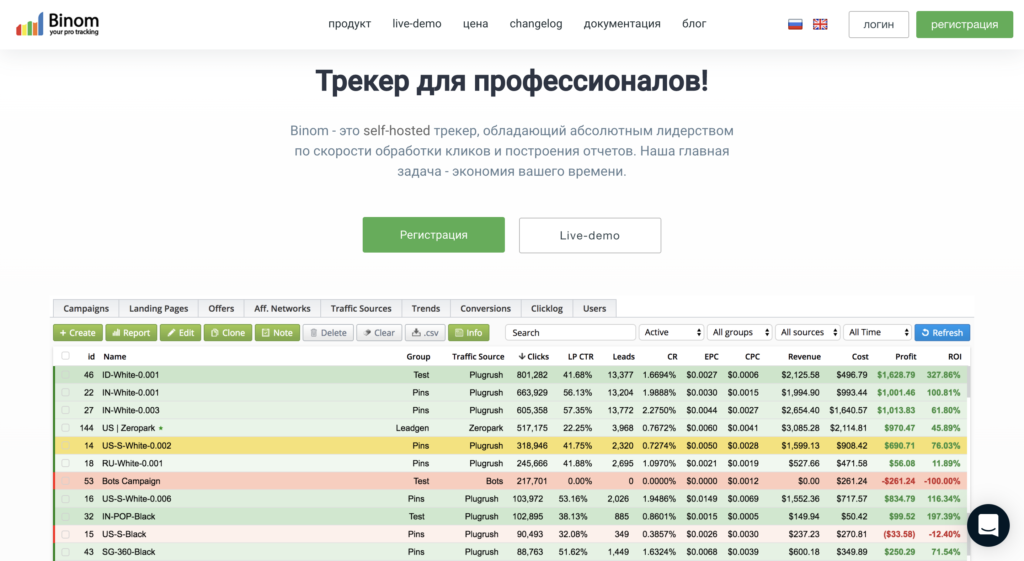This screenshot has height=561, width=1024.
Task: Click the Edit toolbar button
Action: (x=180, y=332)
